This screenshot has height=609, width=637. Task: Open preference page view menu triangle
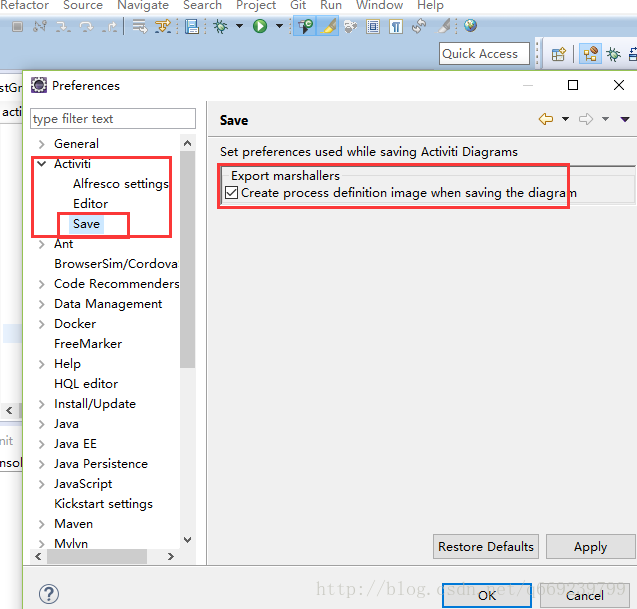(625, 119)
